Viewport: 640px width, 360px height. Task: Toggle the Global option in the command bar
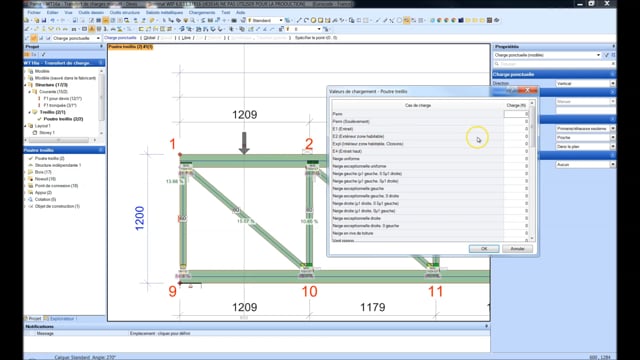[x=149, y=38]
